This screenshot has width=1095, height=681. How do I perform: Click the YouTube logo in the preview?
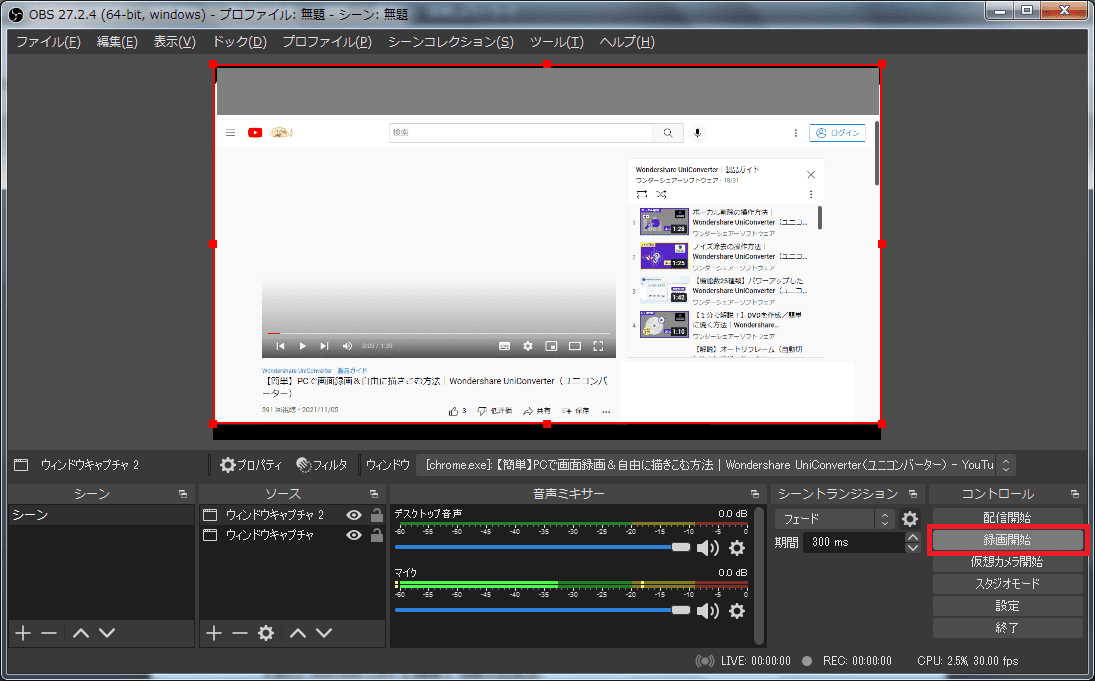pyautogui.click(x=255, y=133)
